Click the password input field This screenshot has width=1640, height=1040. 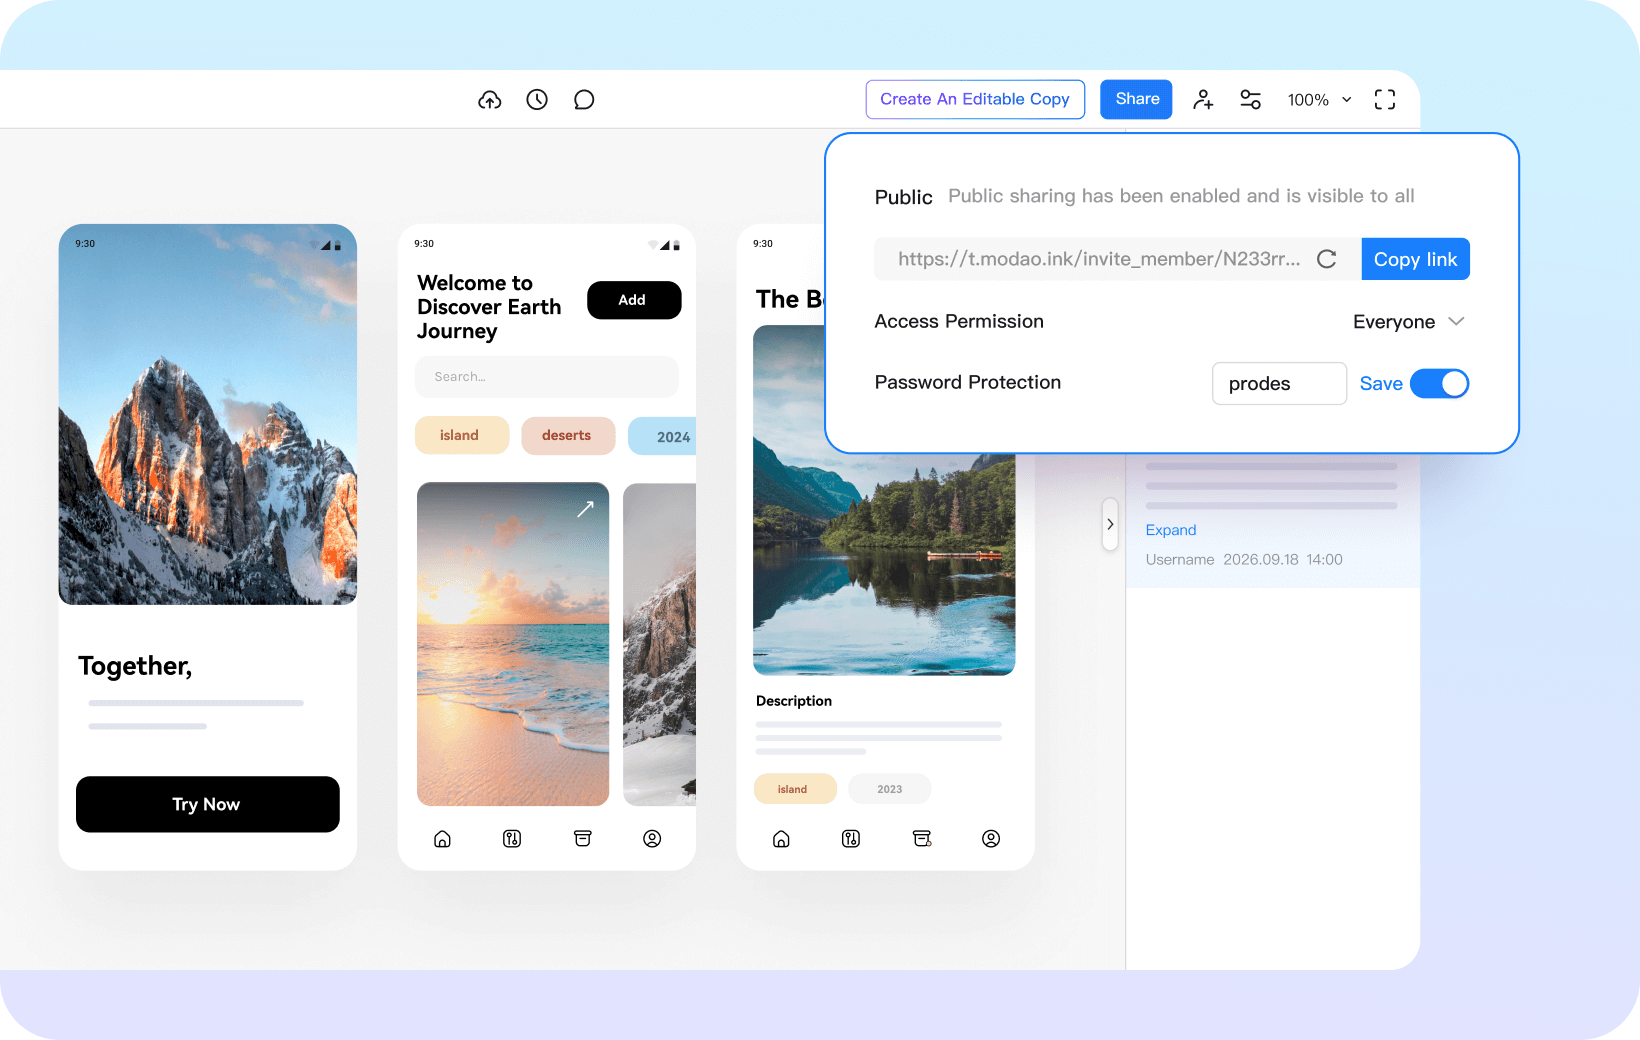tap(1278, 384)
